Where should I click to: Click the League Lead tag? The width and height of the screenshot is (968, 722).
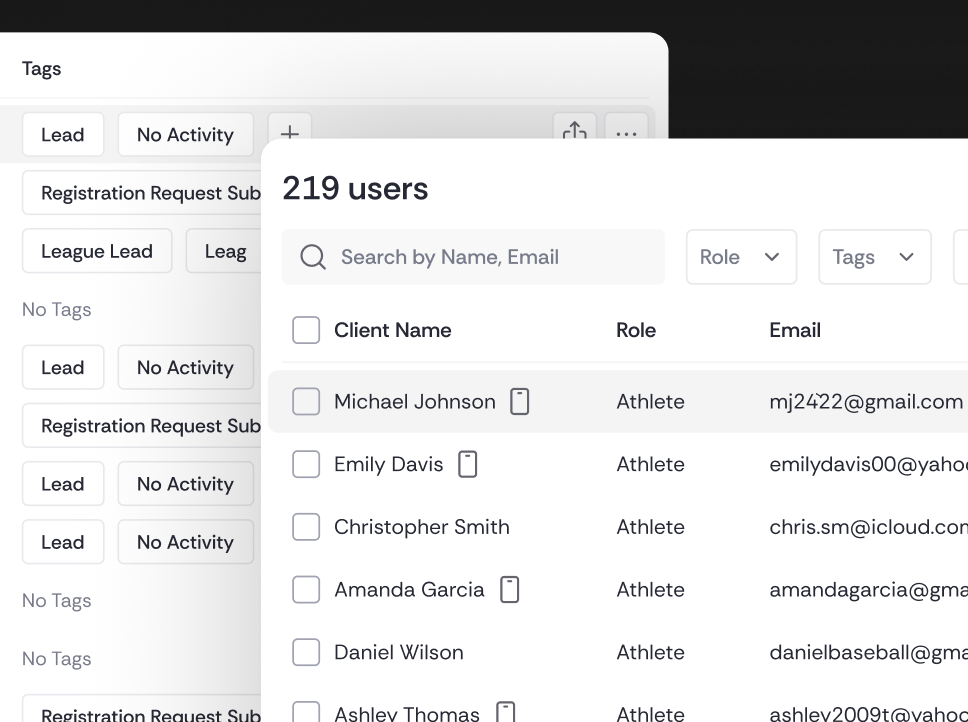pos(97,251)
